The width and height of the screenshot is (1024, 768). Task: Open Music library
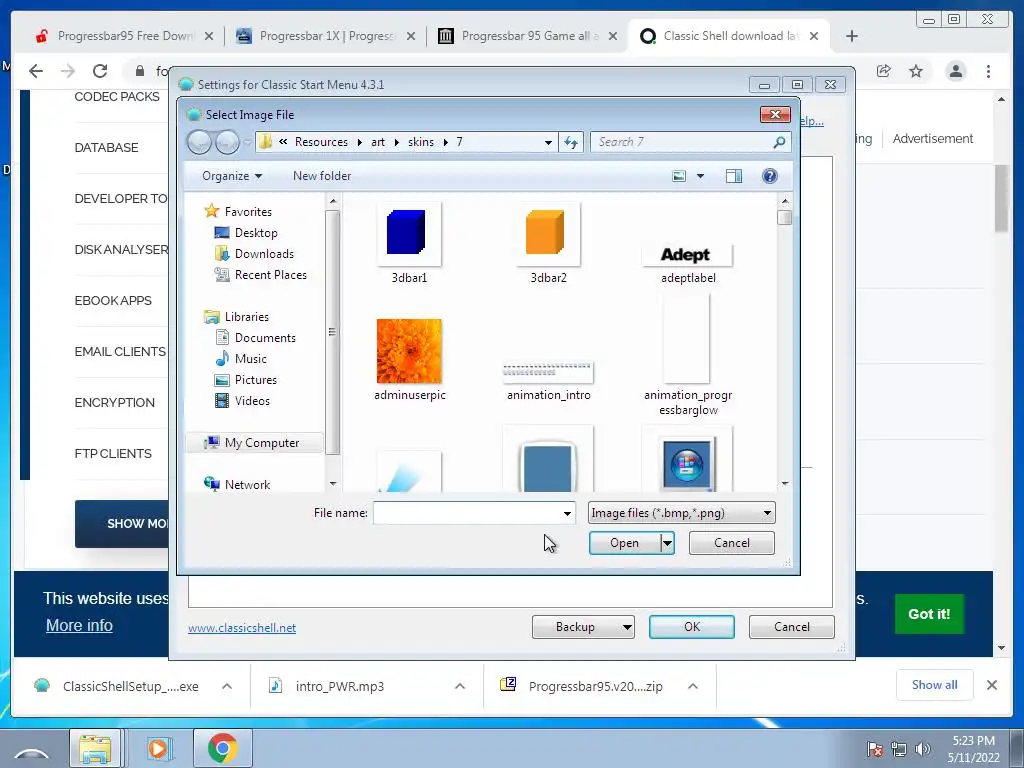(x=250, y=359)
